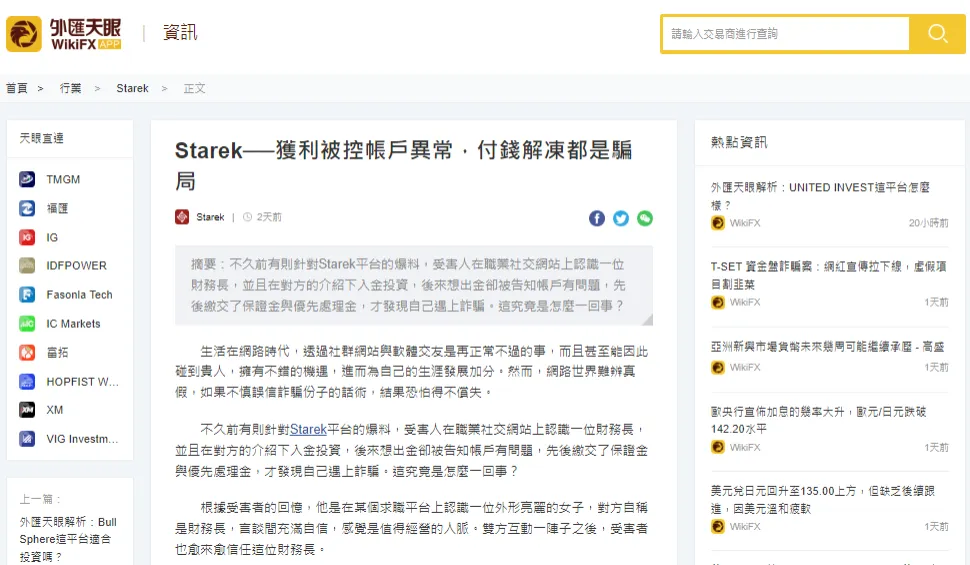This screenshot has width=970, height=565.
Task: Open the XM broker name link
Action: pyautogui.click(x=54, y=410)
